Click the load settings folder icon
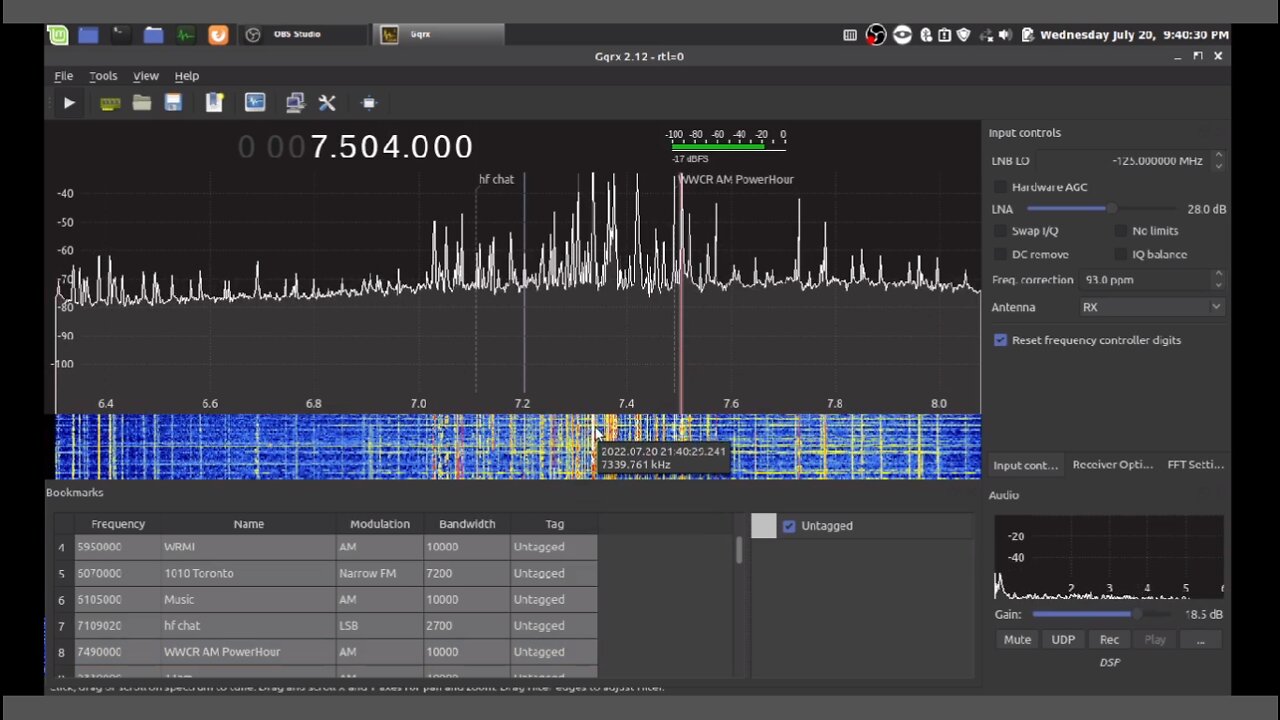 point(141,102)
